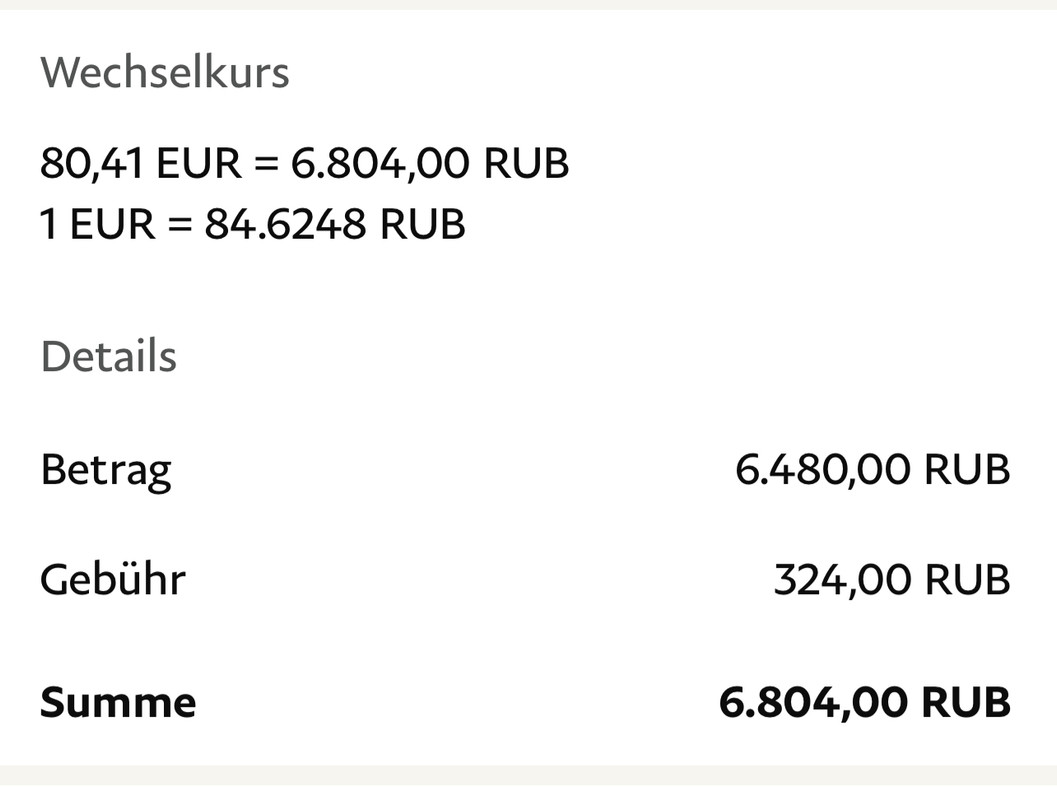Select the "1 EUR" rate base text
Image resolution: width=1057 pixels, height=800 pixels.
[x=98, y=224]
